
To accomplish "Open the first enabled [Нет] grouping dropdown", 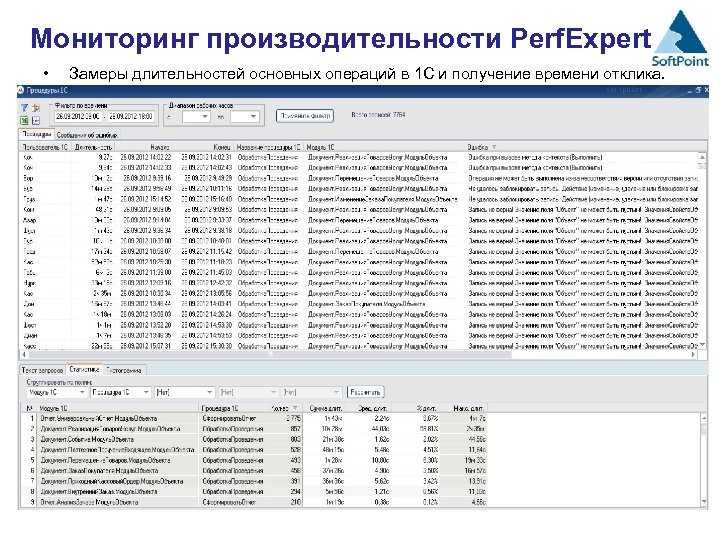I will (x=184, y=392).
